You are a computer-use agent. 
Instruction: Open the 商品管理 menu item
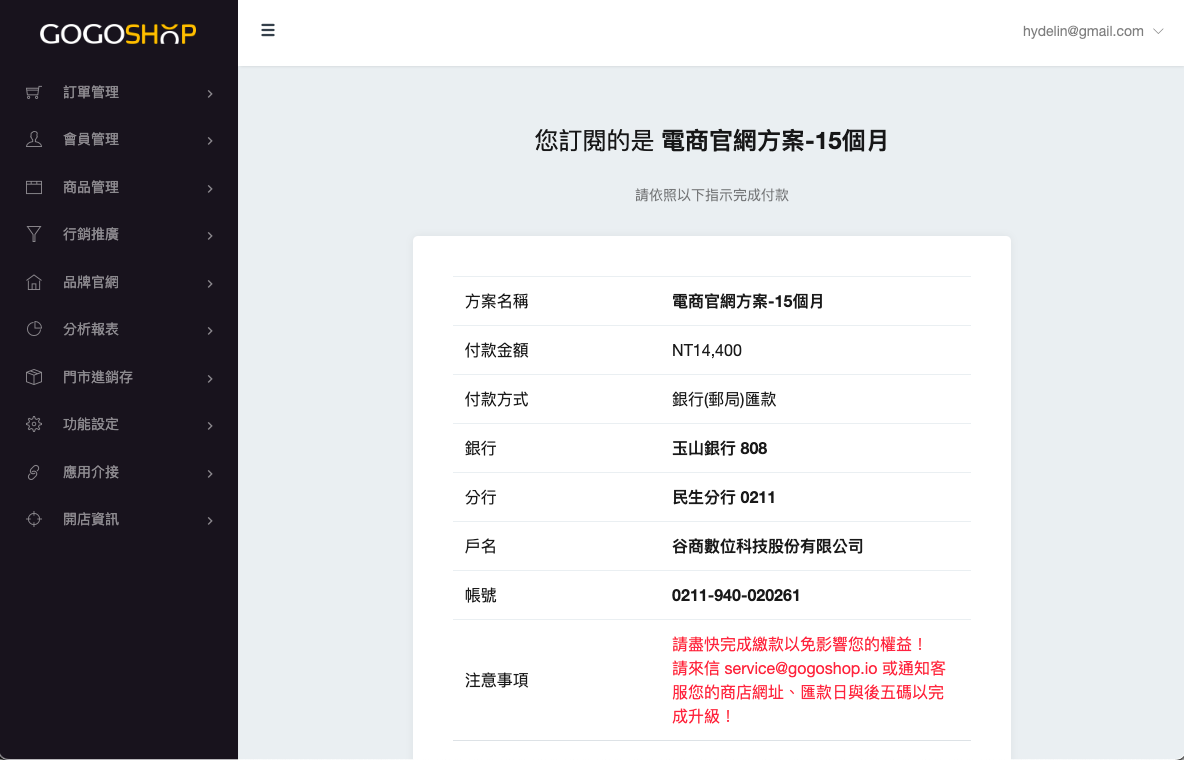[x=119, y=187]
